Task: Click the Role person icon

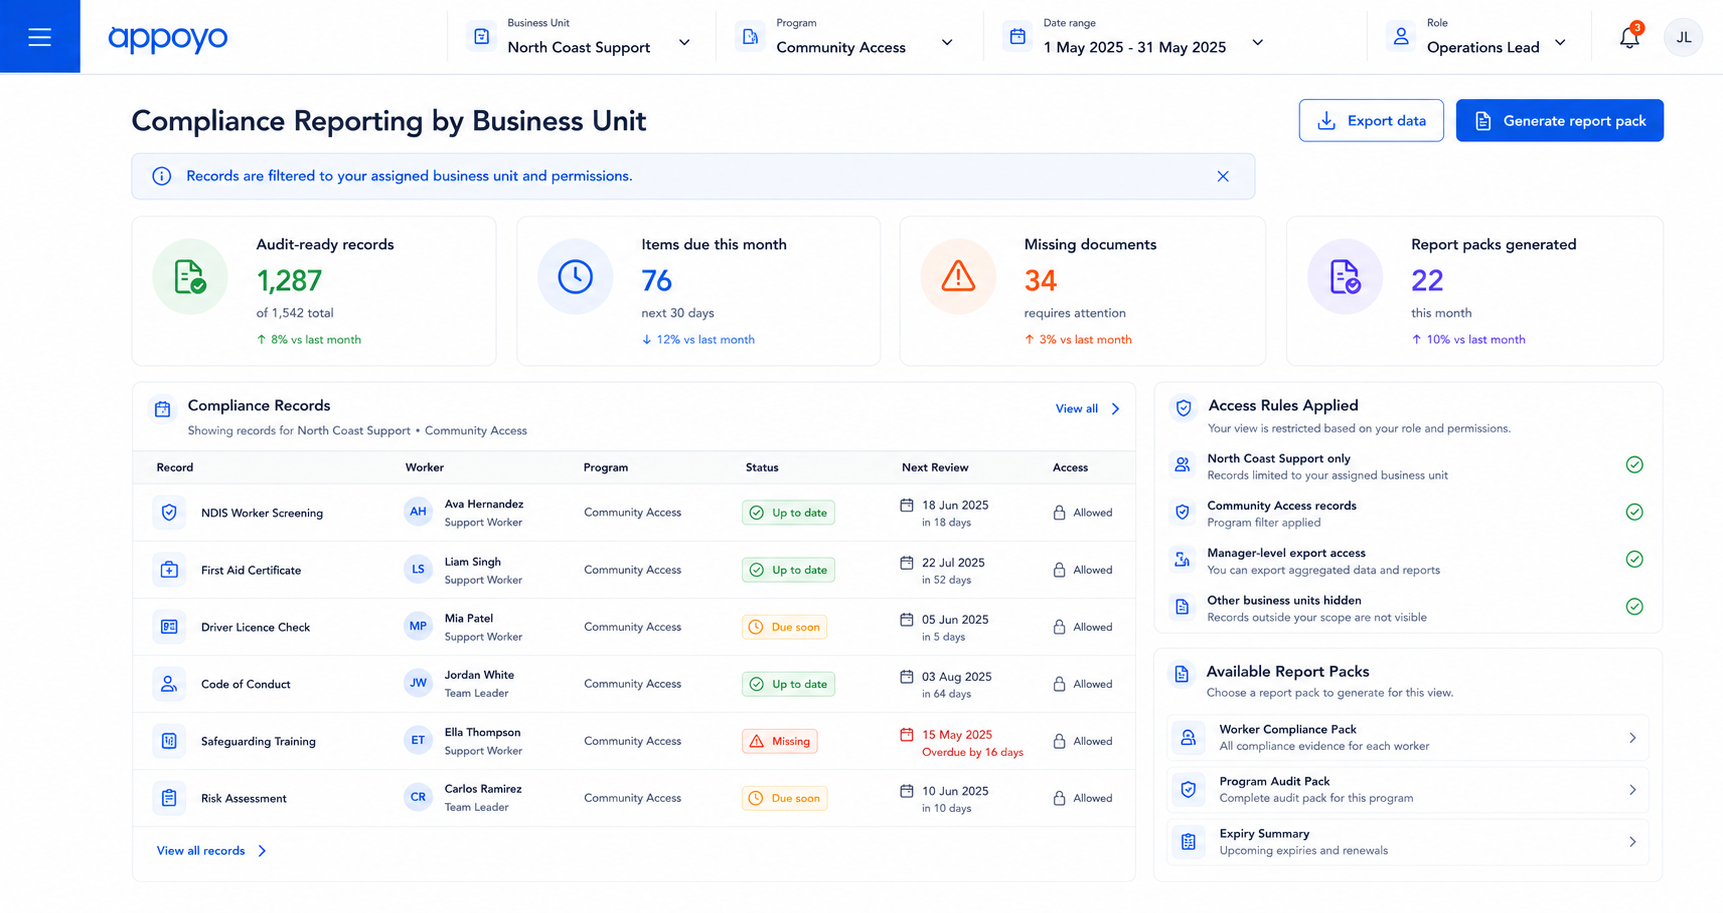Action: pos(1401,37)
